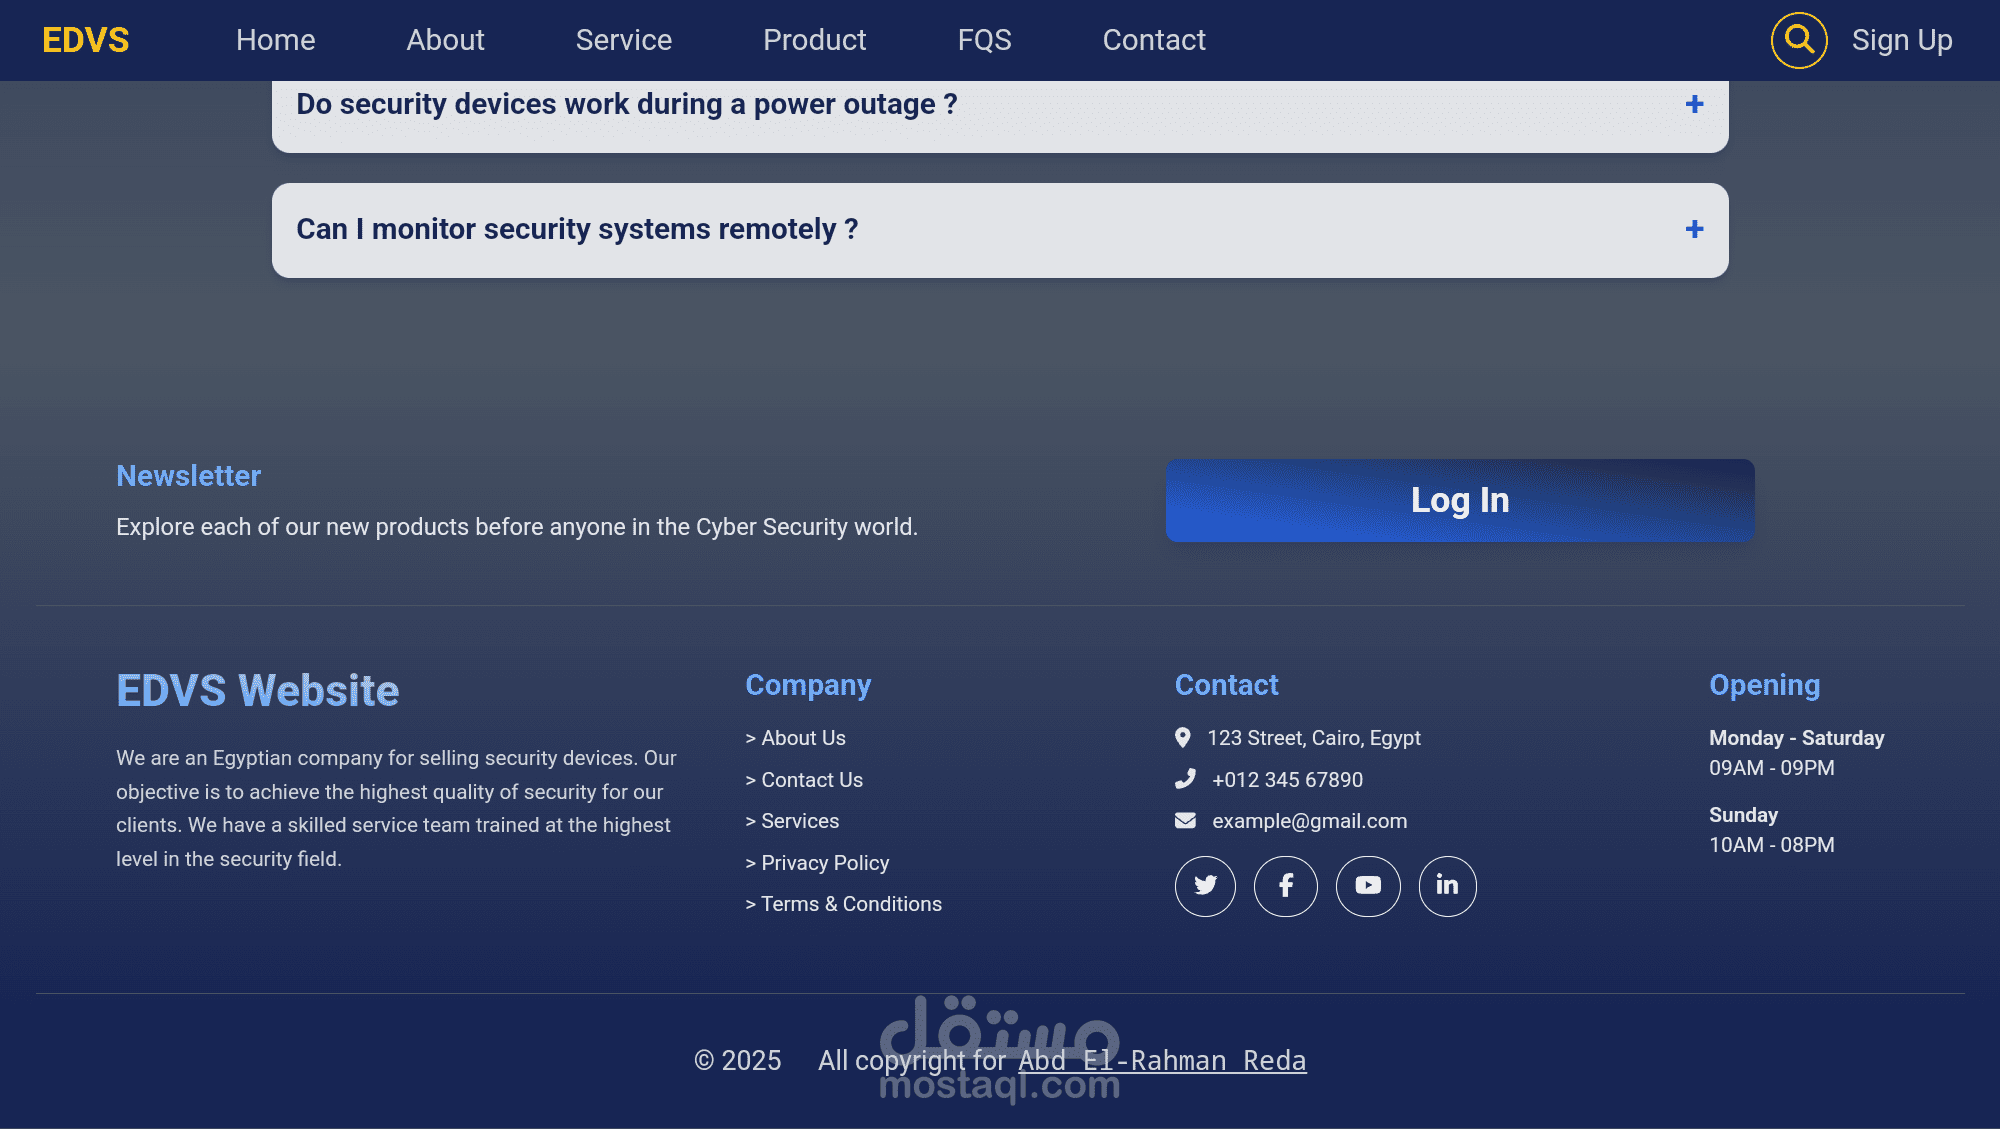The image size is (2000, 1129).
Task: Click Sign Up in the header
Action: [x=1901, y=40]
